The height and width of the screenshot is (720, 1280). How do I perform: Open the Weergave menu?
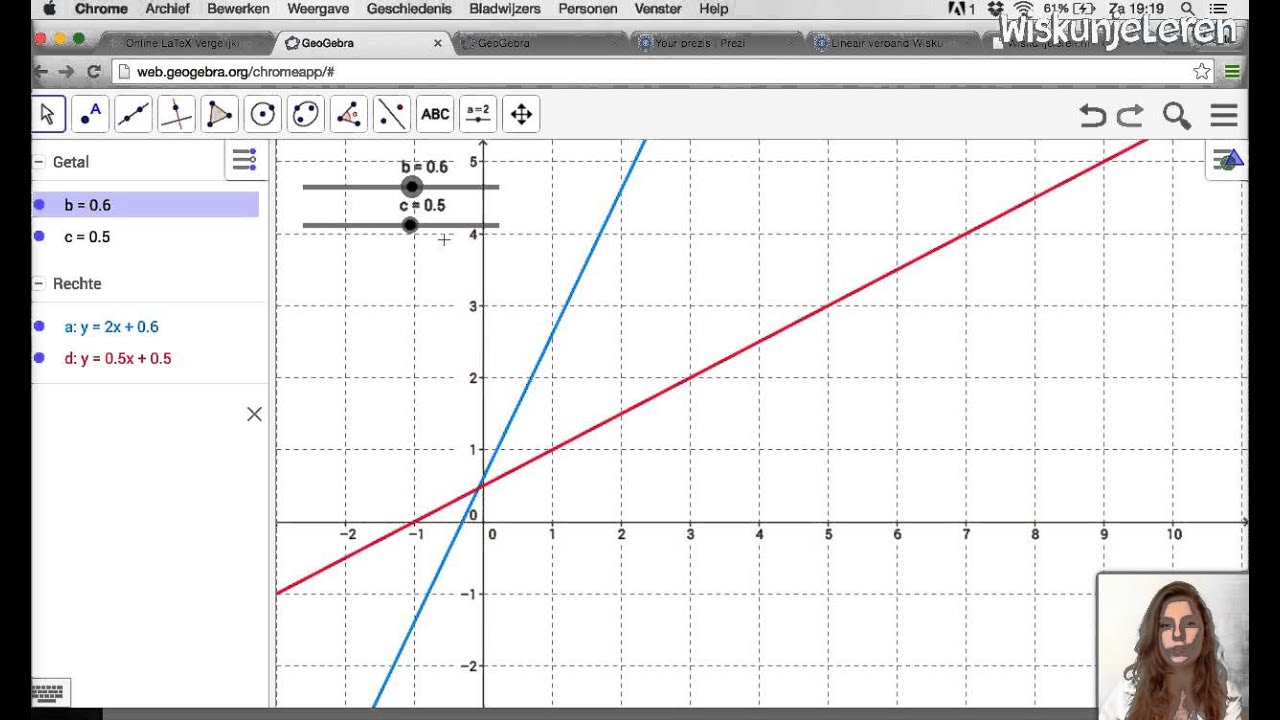click(x=318, y=9)
